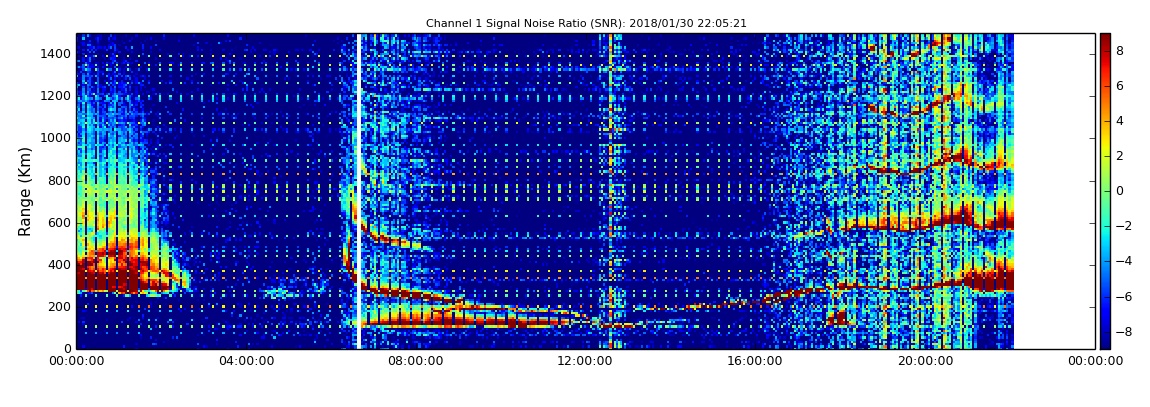
Task: Click the colorbar tick label 4
Action: click(1119, 120)
